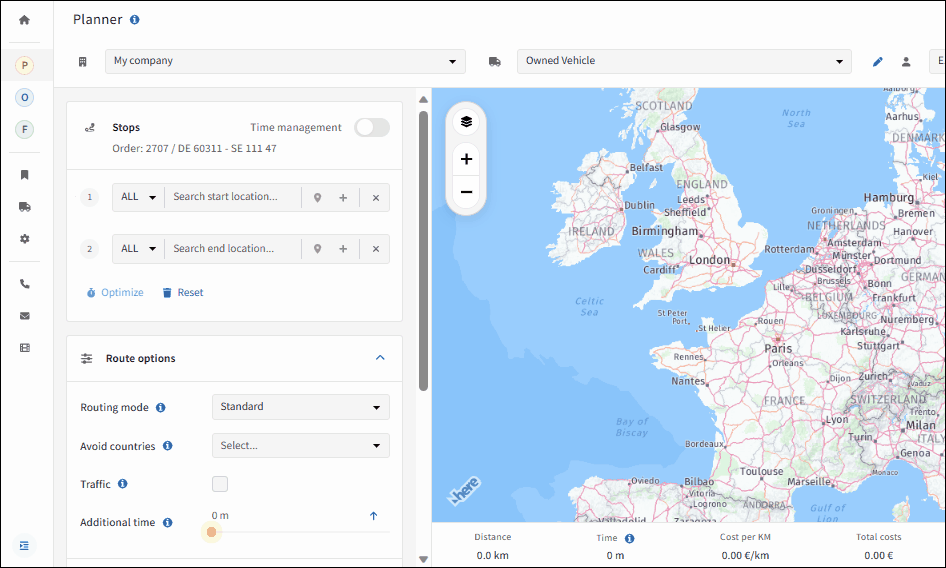
Task: Click the pencil edit vehicle icon
Action: click(878, 62)
